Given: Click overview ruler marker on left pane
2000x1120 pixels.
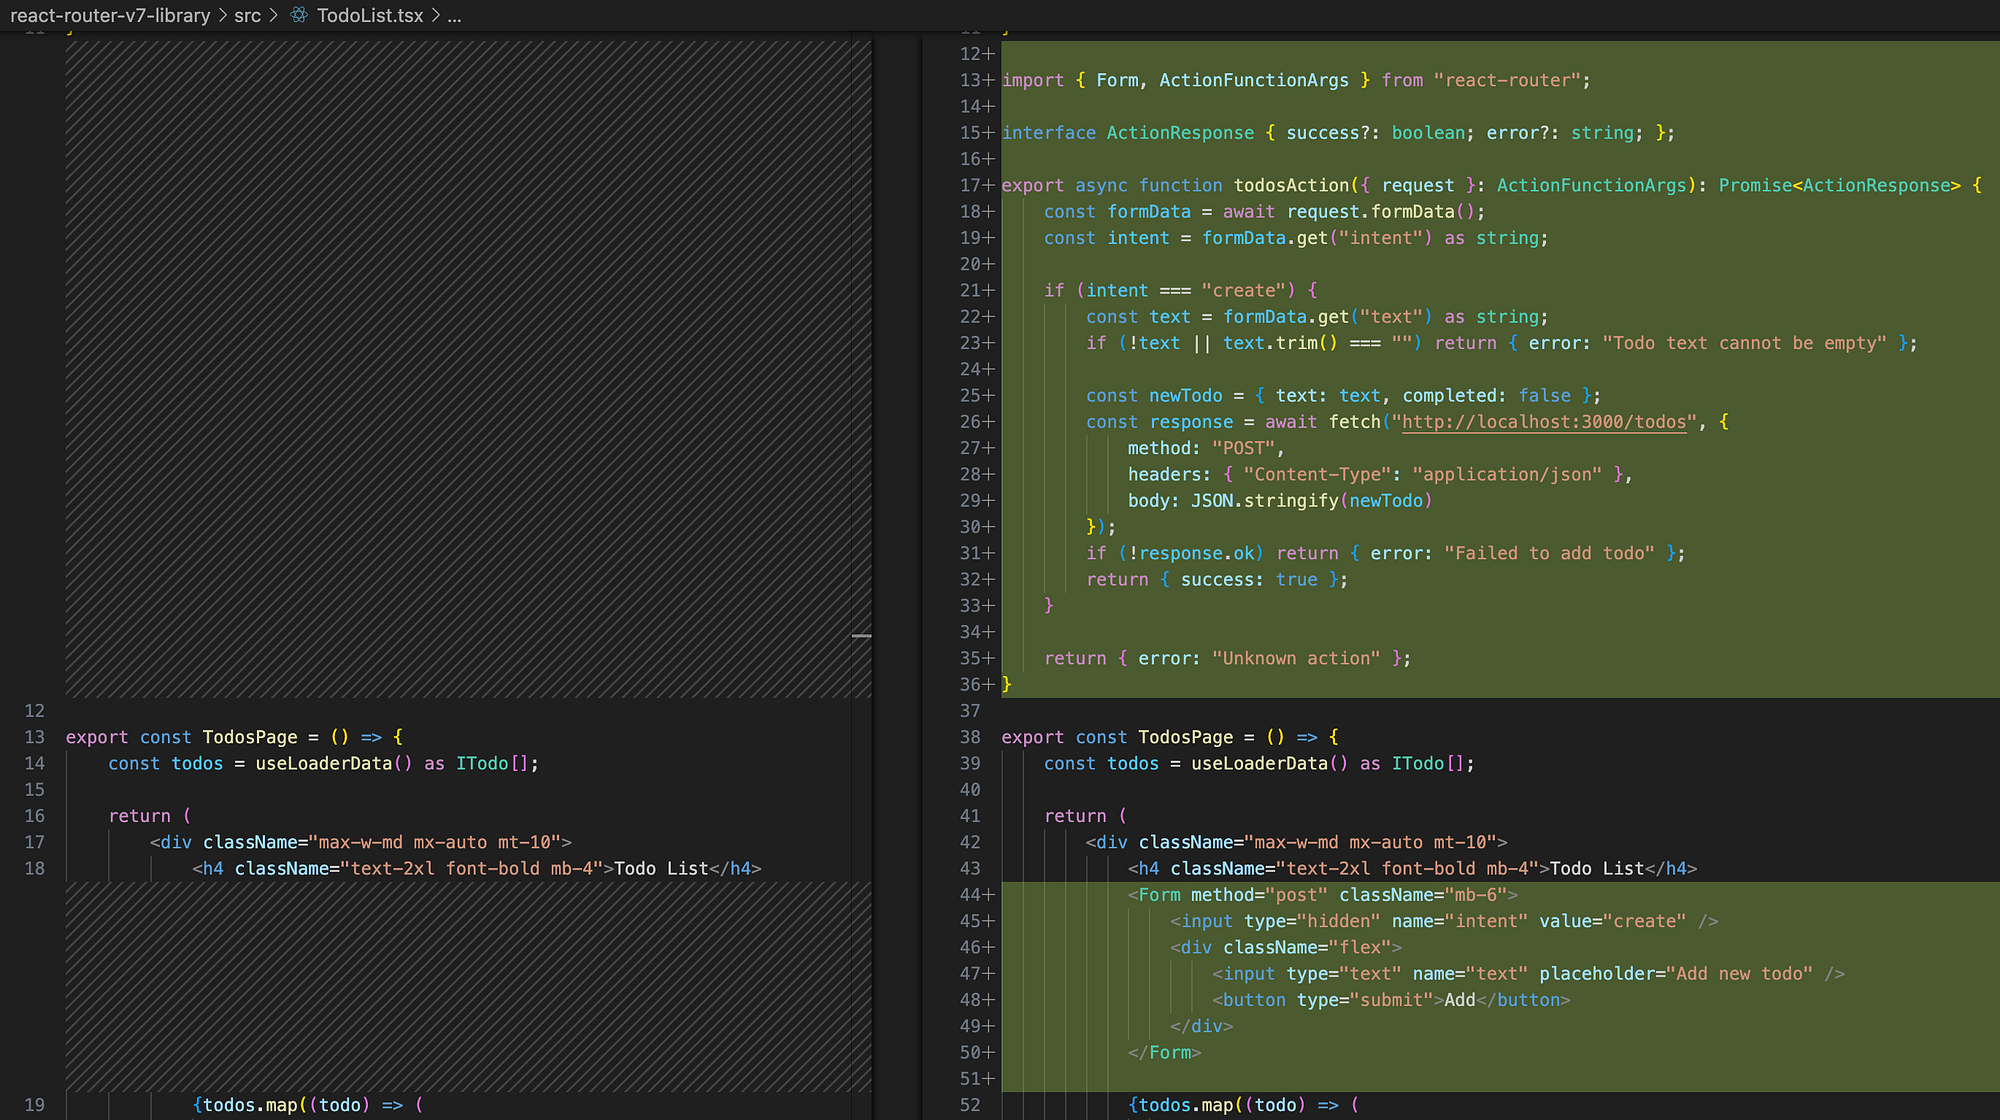Looking at the screenshot, I should coord(861,636).
